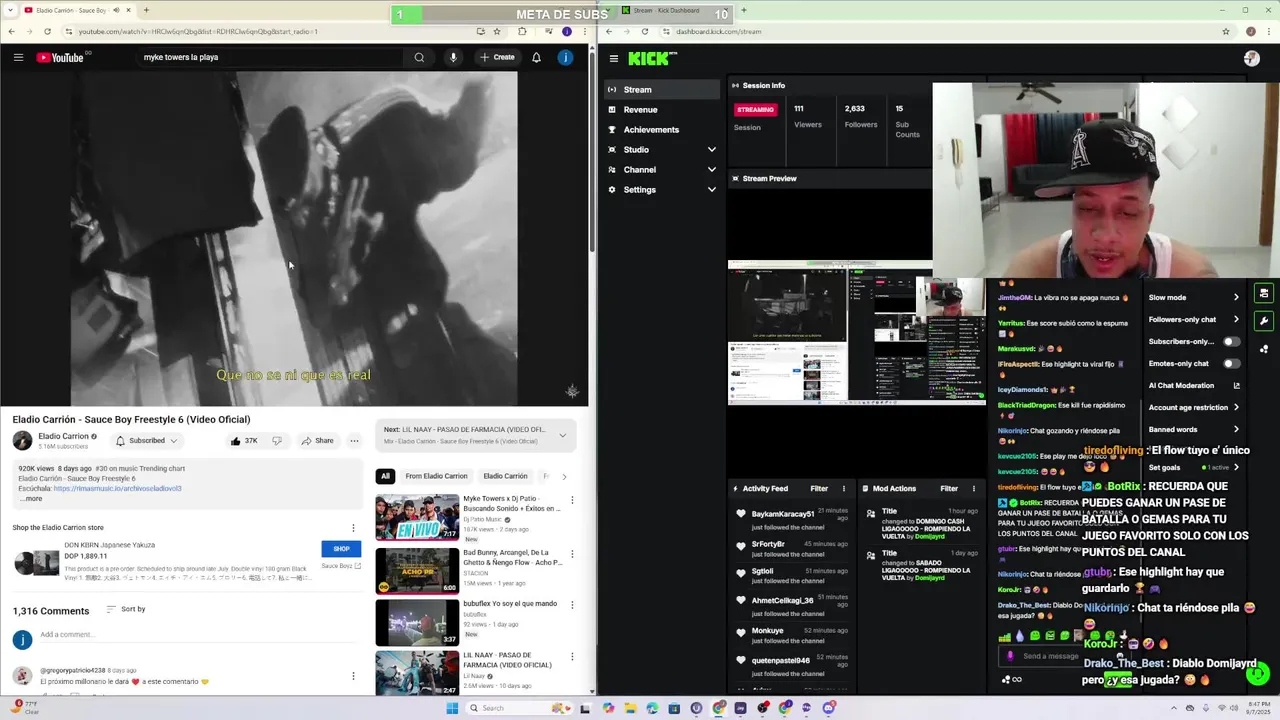This screenshot has width=1280, height=720.
Task: Open new tab in YouTube browser window
Action: (x=146, y=10)
